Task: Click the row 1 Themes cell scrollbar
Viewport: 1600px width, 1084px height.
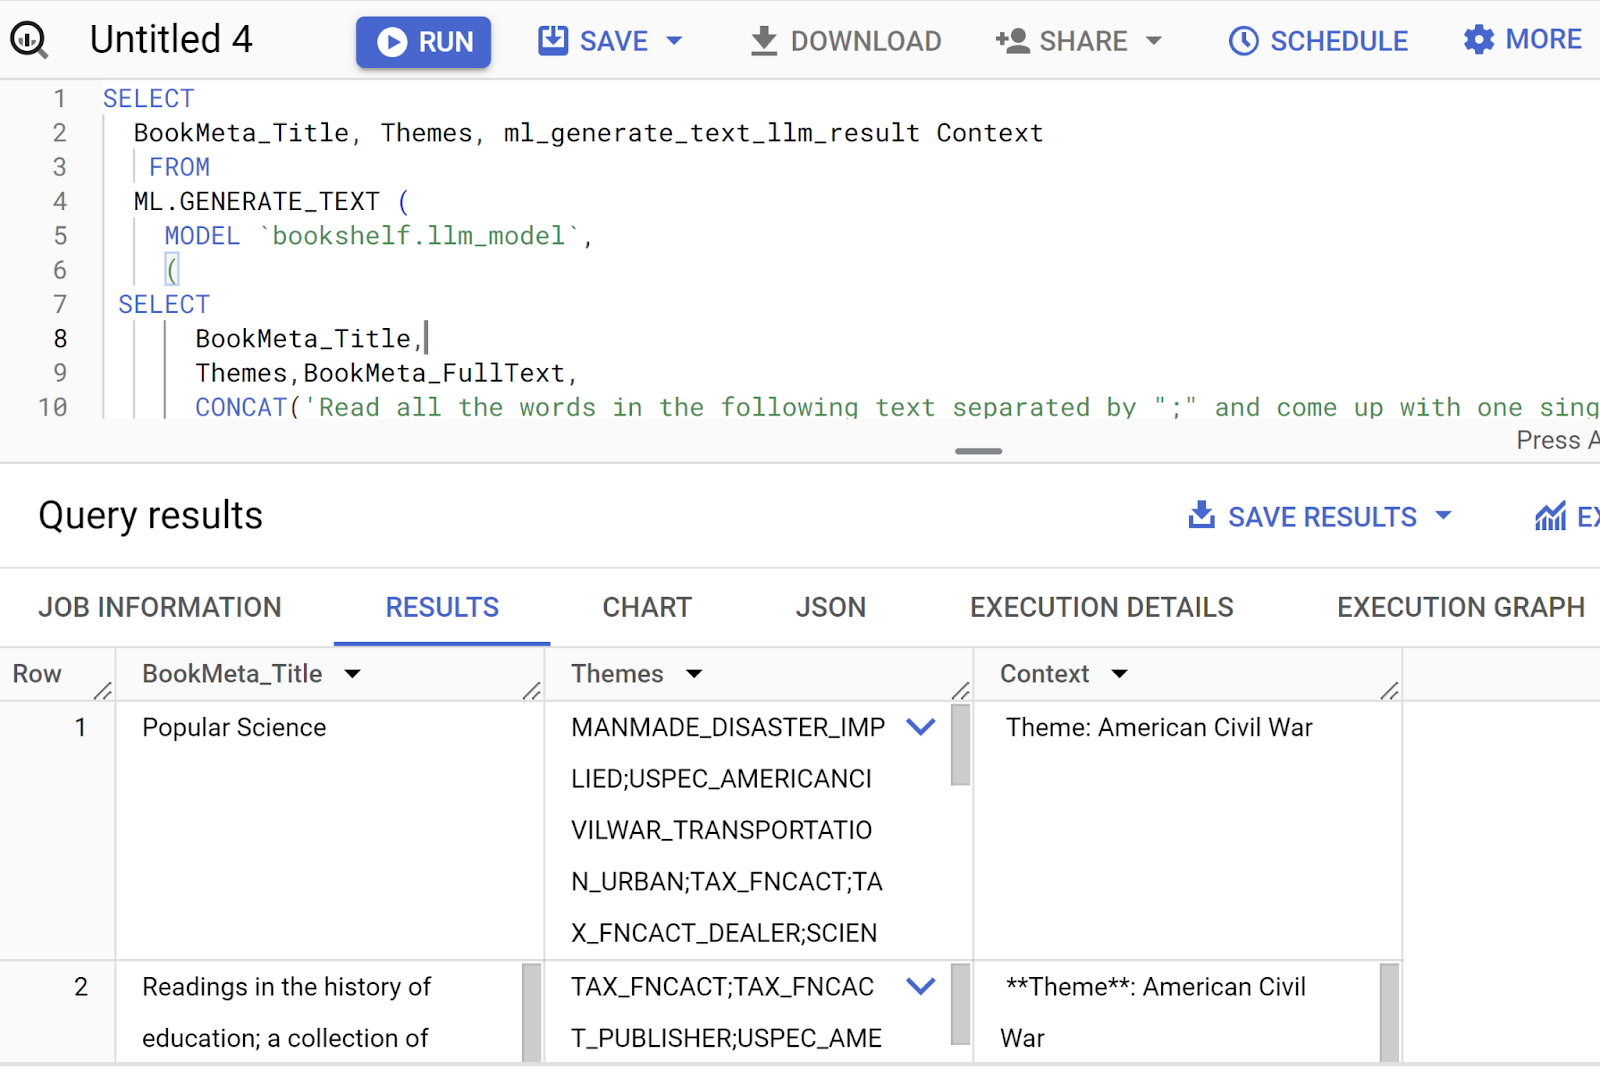Action: [960, 746]
